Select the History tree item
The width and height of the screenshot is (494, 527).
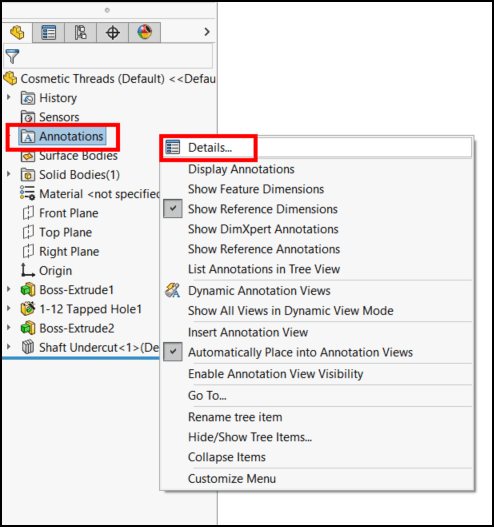point(58,98)
